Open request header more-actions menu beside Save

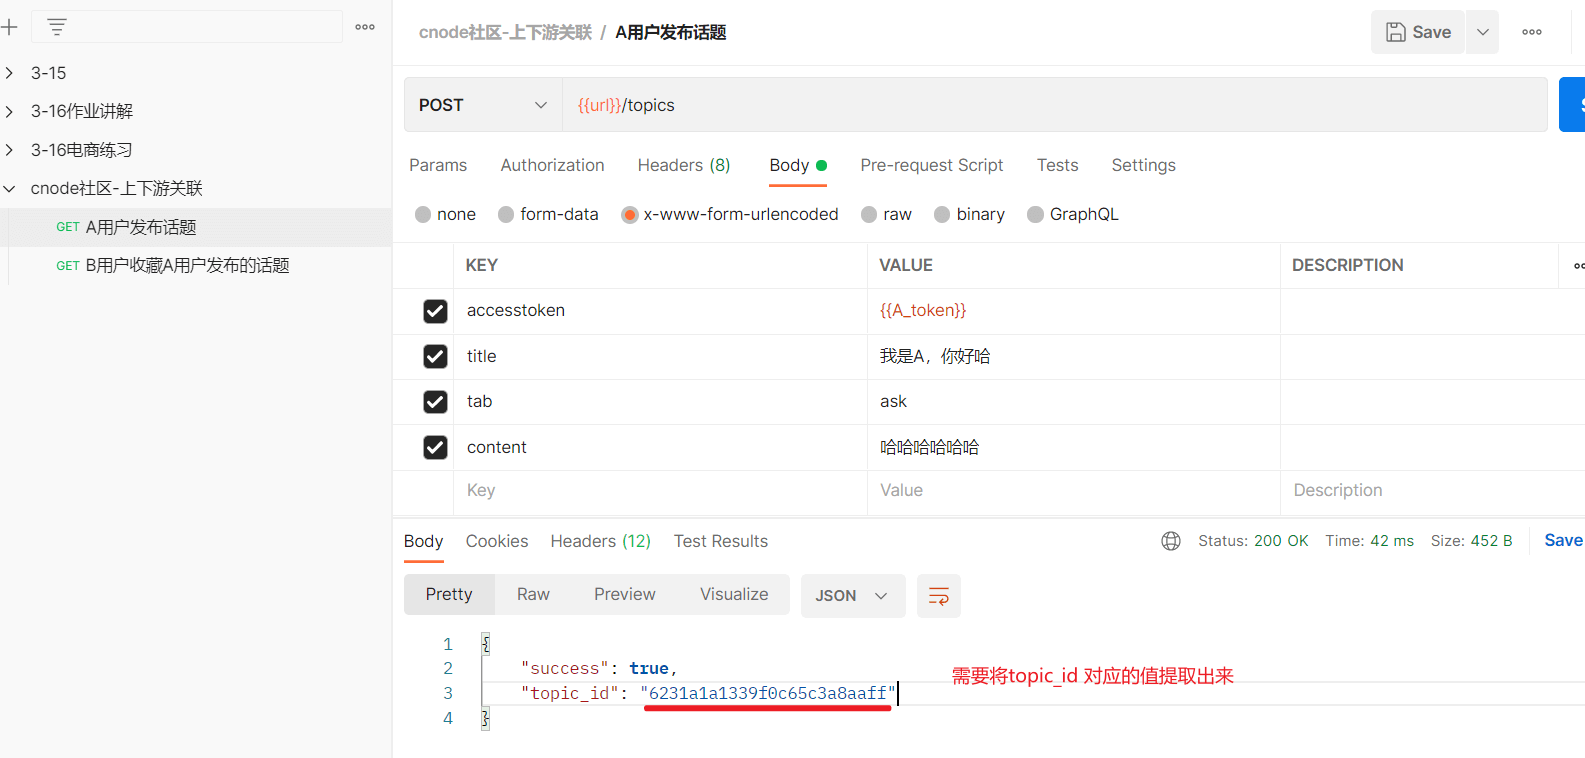pos(1531,32)
